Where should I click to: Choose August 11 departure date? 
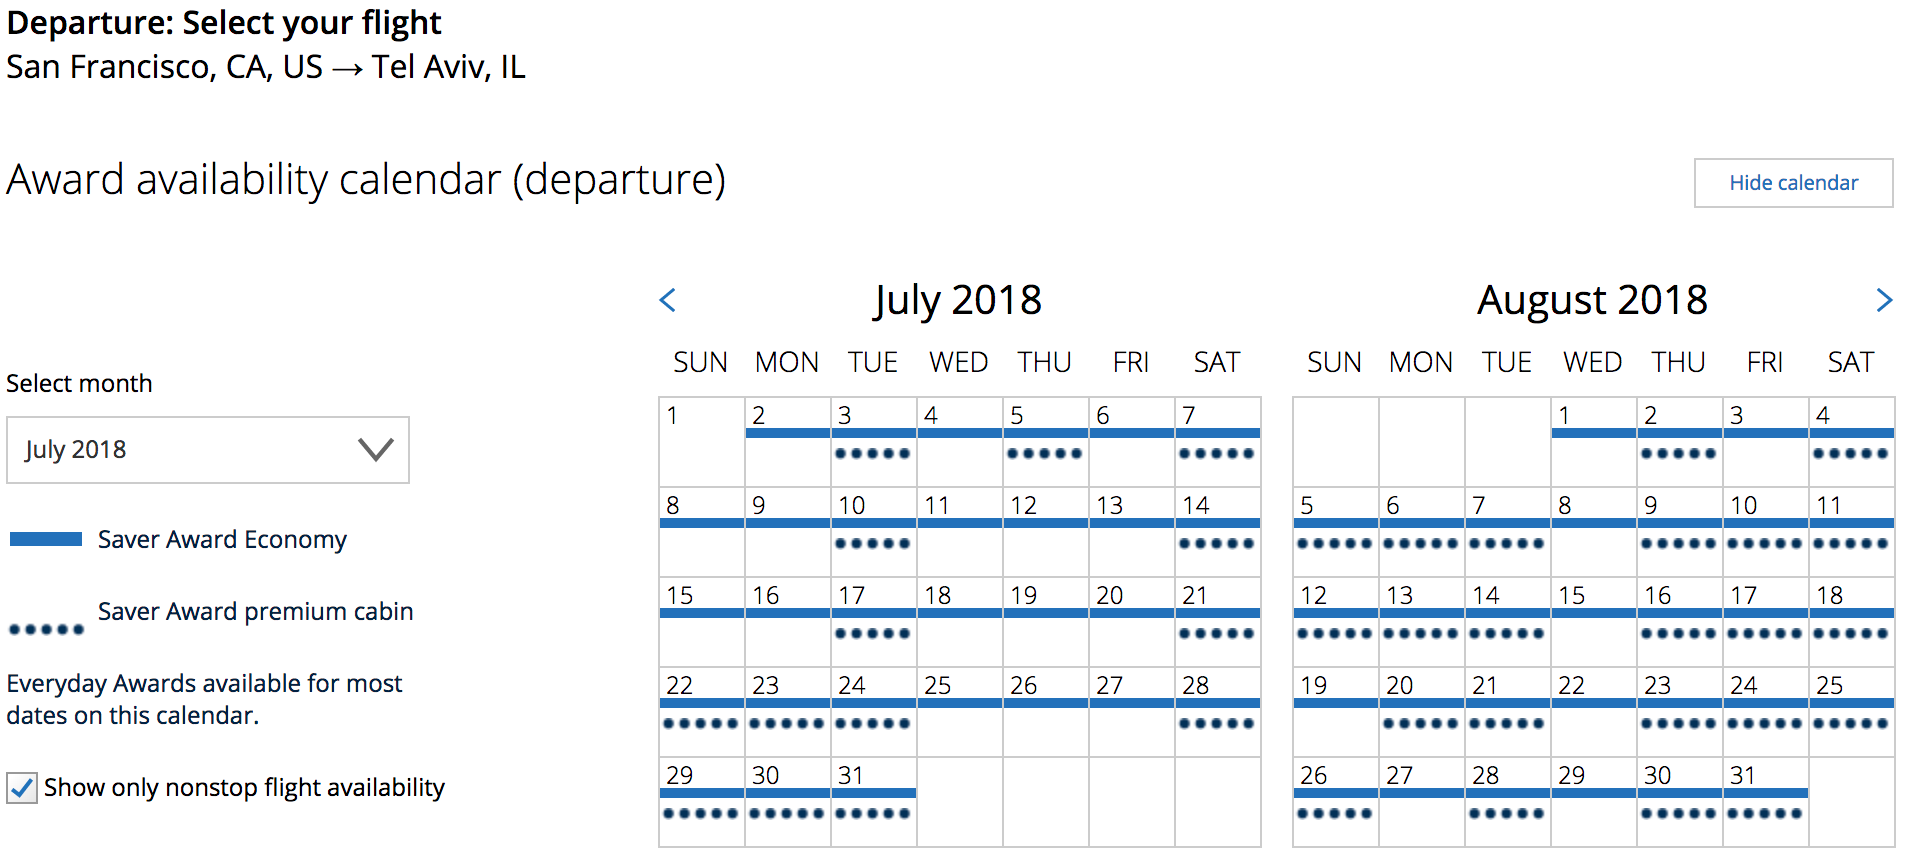coord(1851,531)
